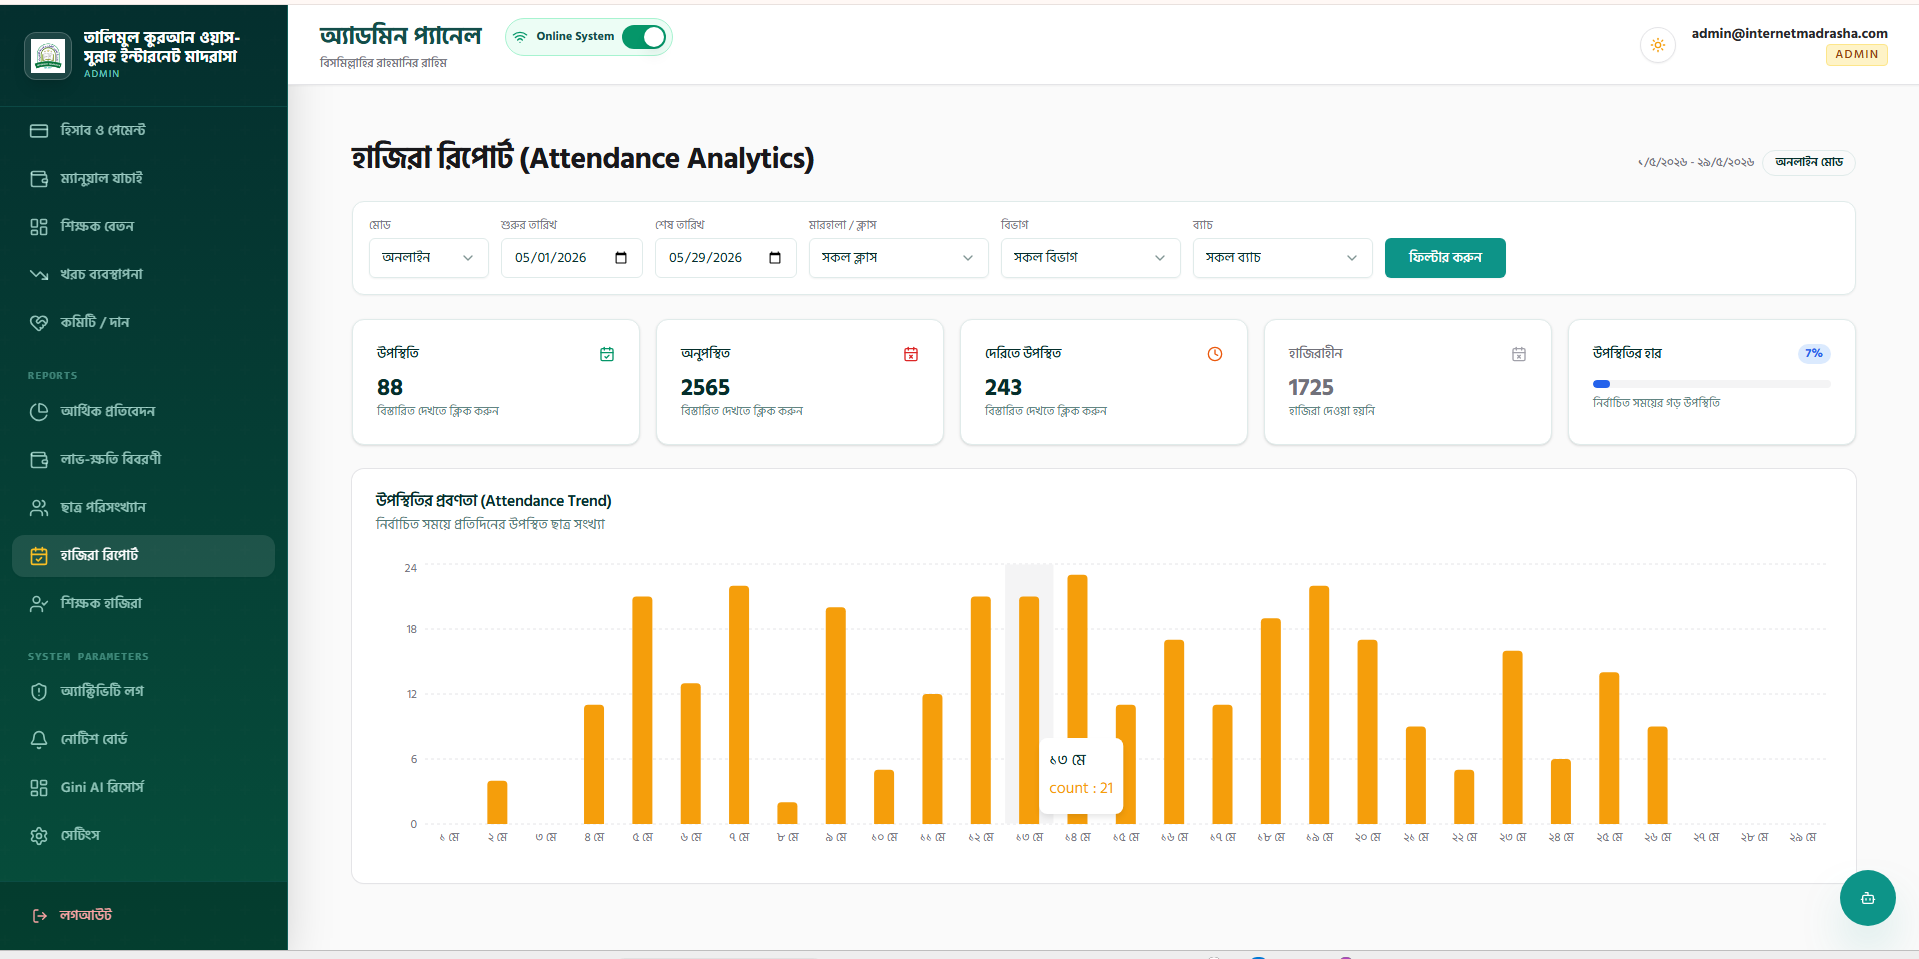This screenshot has width=1919, height=959.
Task: Click the 1725 value on হাজিরাহীন card
Action: [1311, 387]
